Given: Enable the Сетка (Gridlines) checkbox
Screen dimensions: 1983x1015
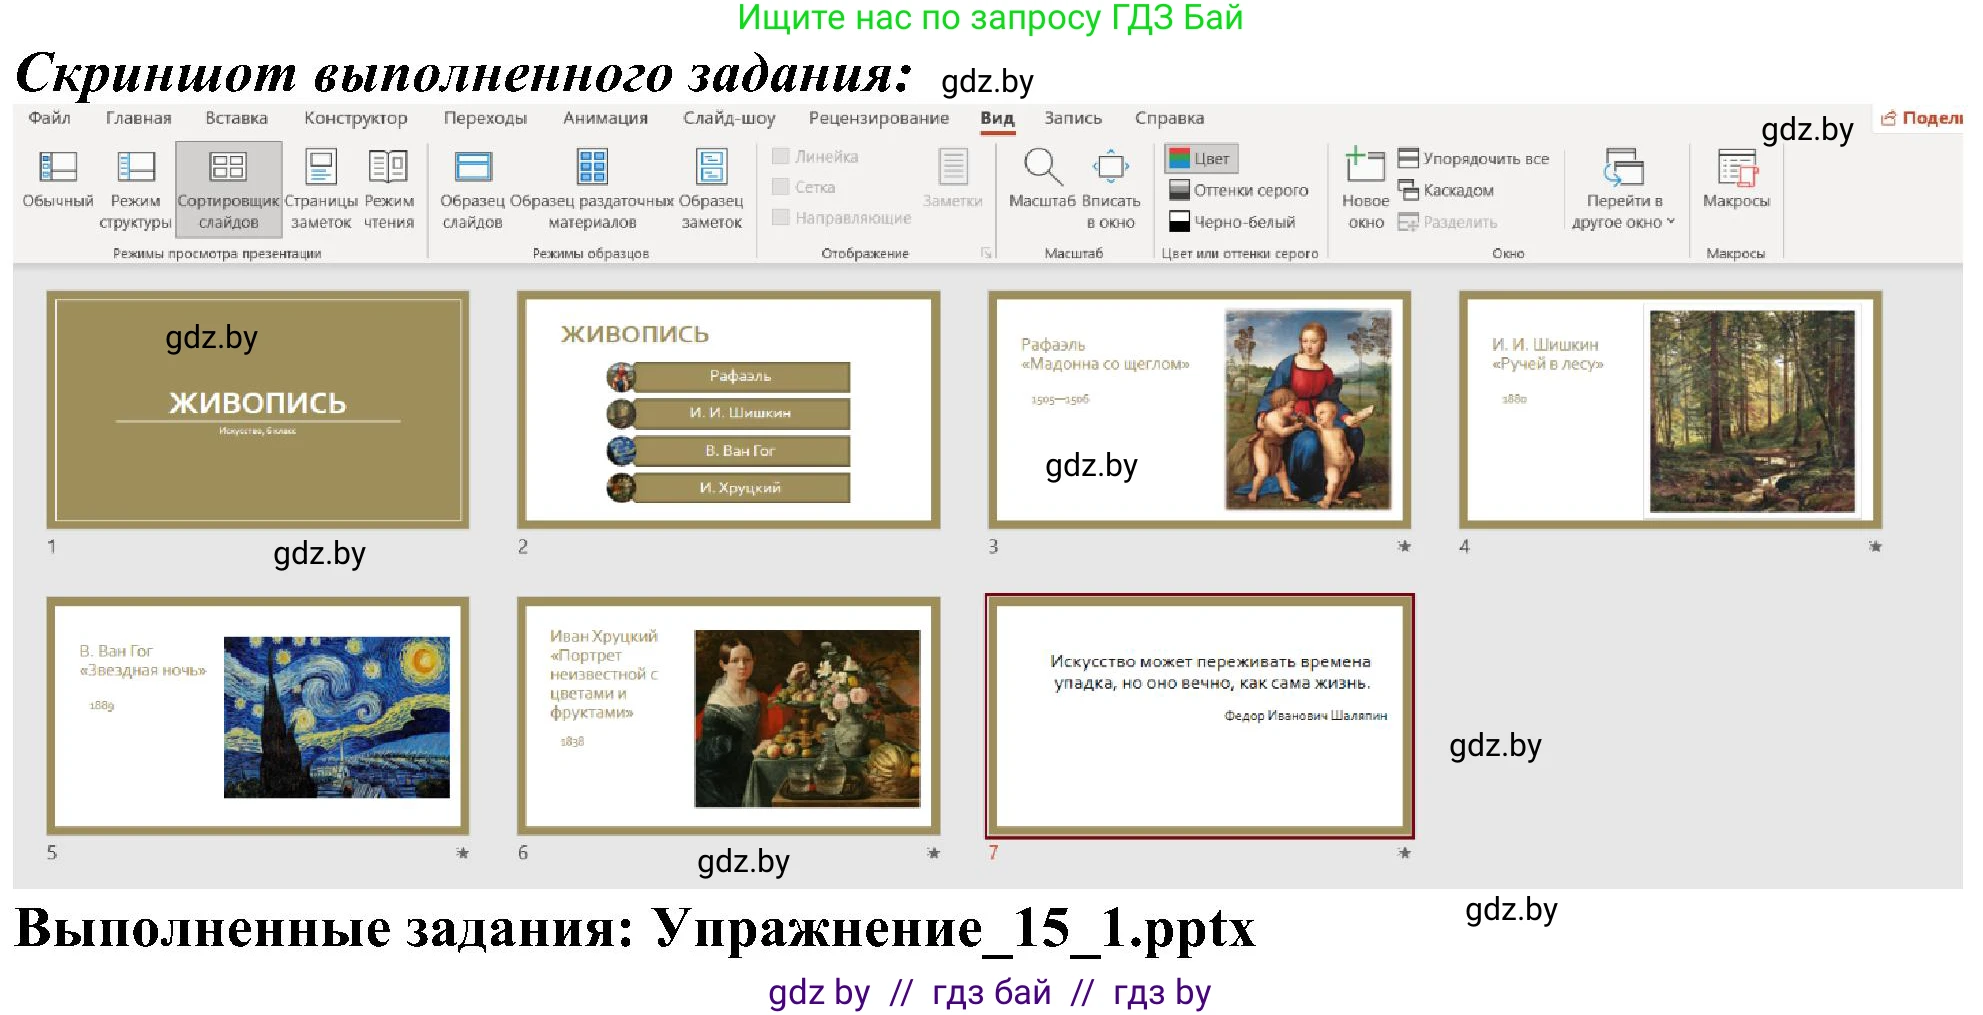Looking at the screenshot, I should 781,188.
